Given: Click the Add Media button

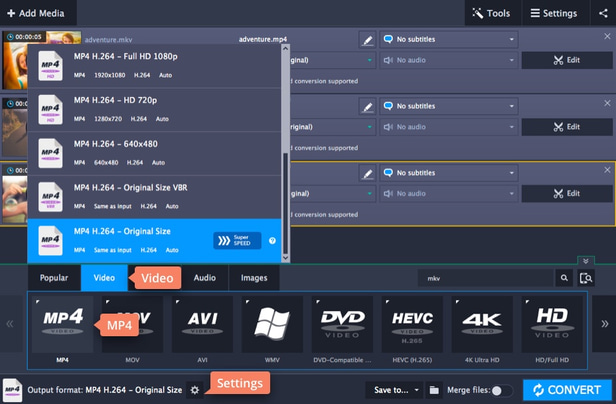Looking at the screenshot, I should tap(36, 13).
